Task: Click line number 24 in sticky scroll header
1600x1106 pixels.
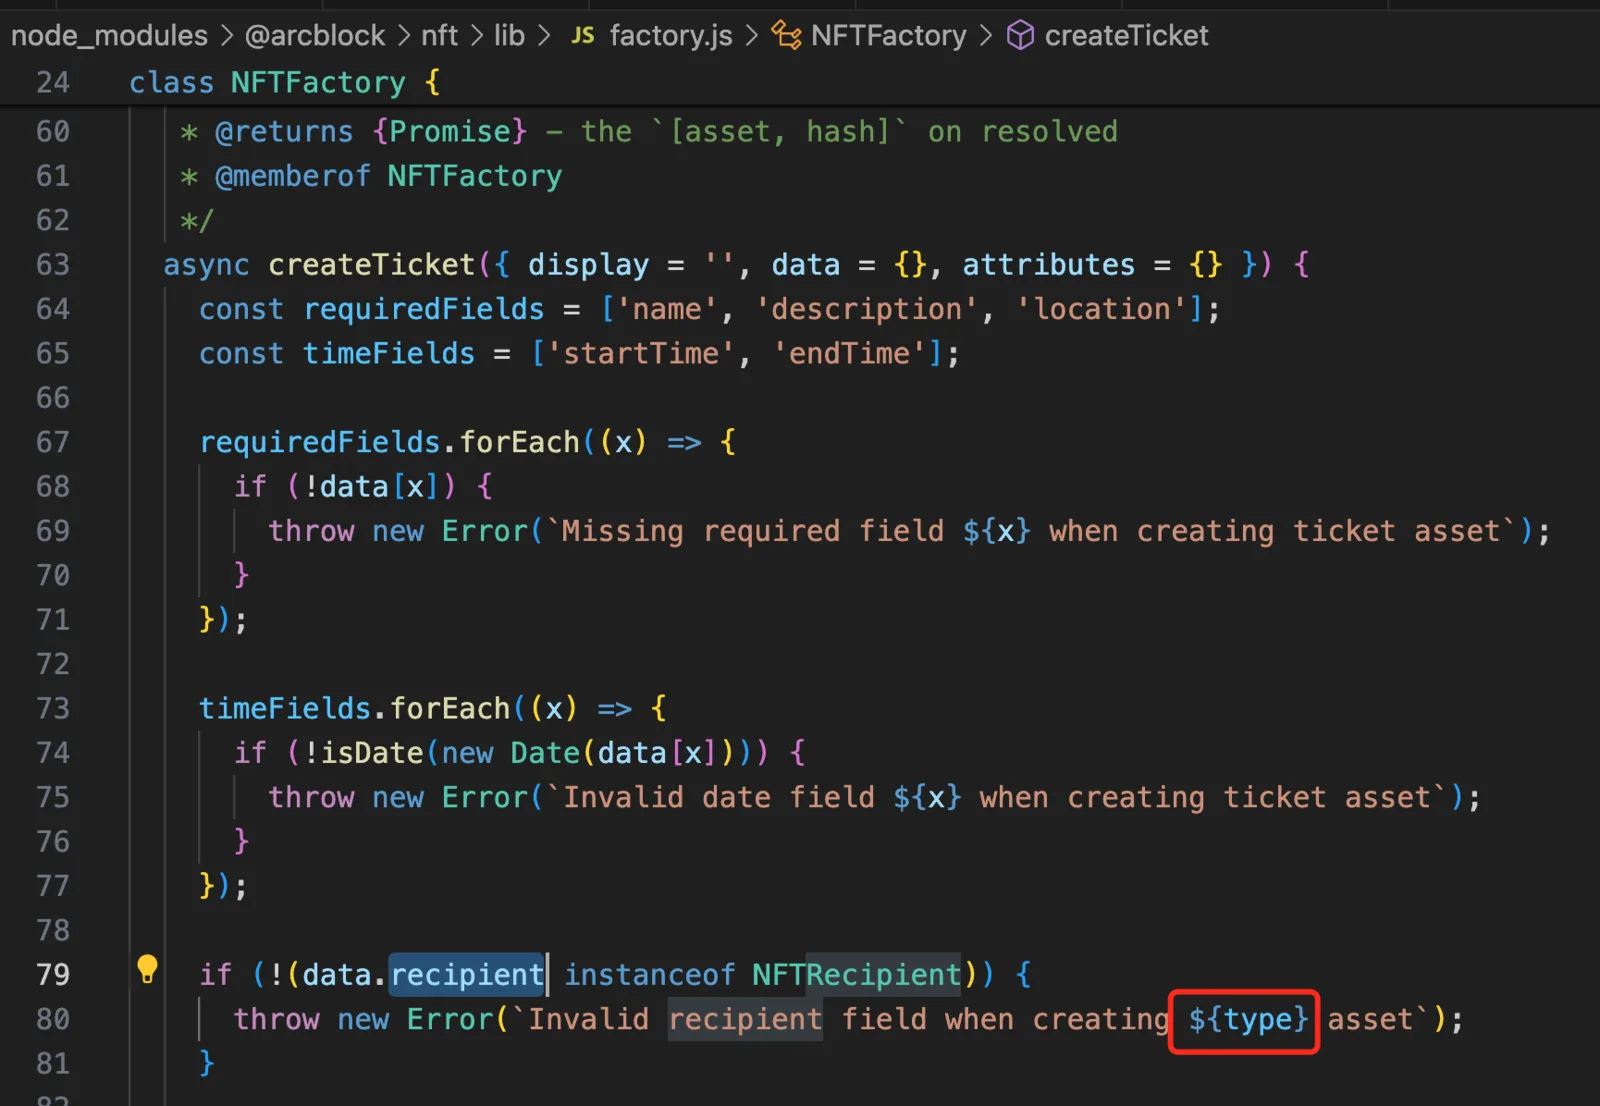Action: (53, 83)
